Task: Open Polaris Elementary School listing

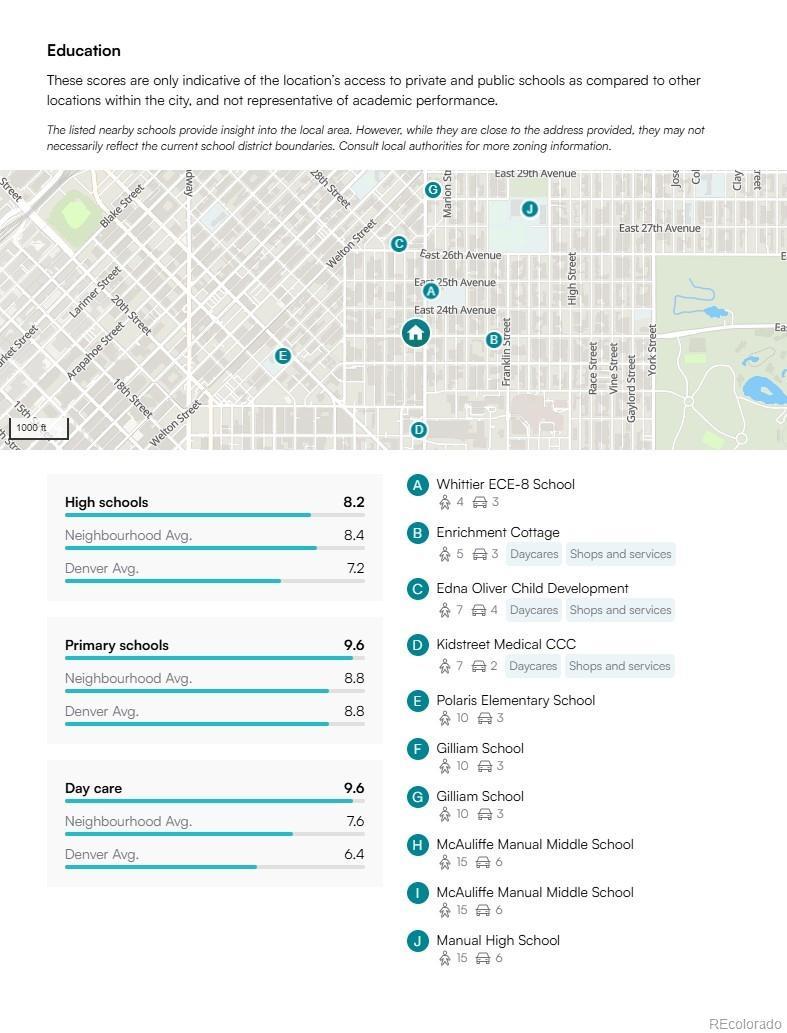Action: click(x=515, y=700)
